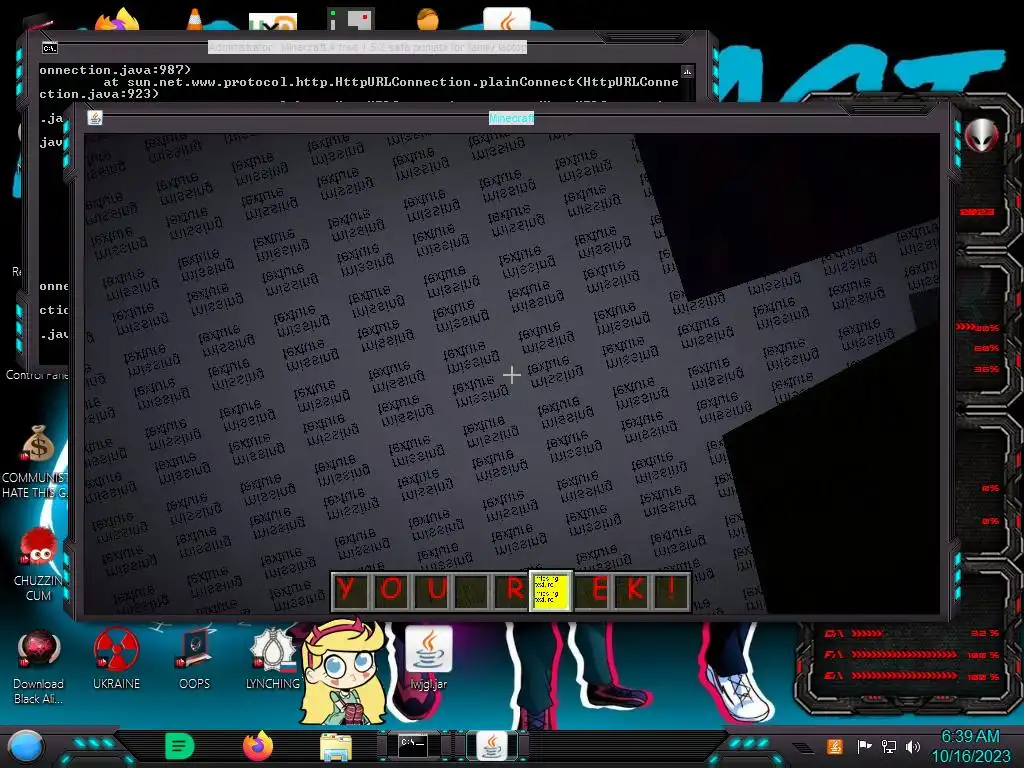Switch to the Java Minecraft taskbar button
Viewport: 1024px width, 768px height.
coord(492,746)
